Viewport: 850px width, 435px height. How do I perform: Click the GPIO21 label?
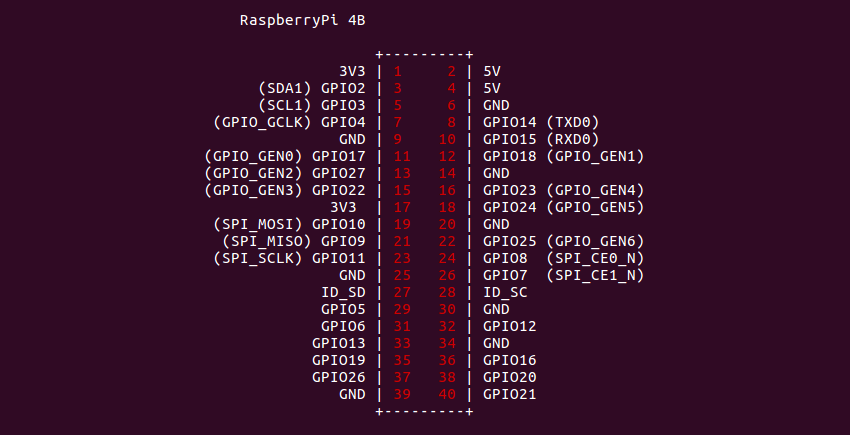(x=510, y=395)
